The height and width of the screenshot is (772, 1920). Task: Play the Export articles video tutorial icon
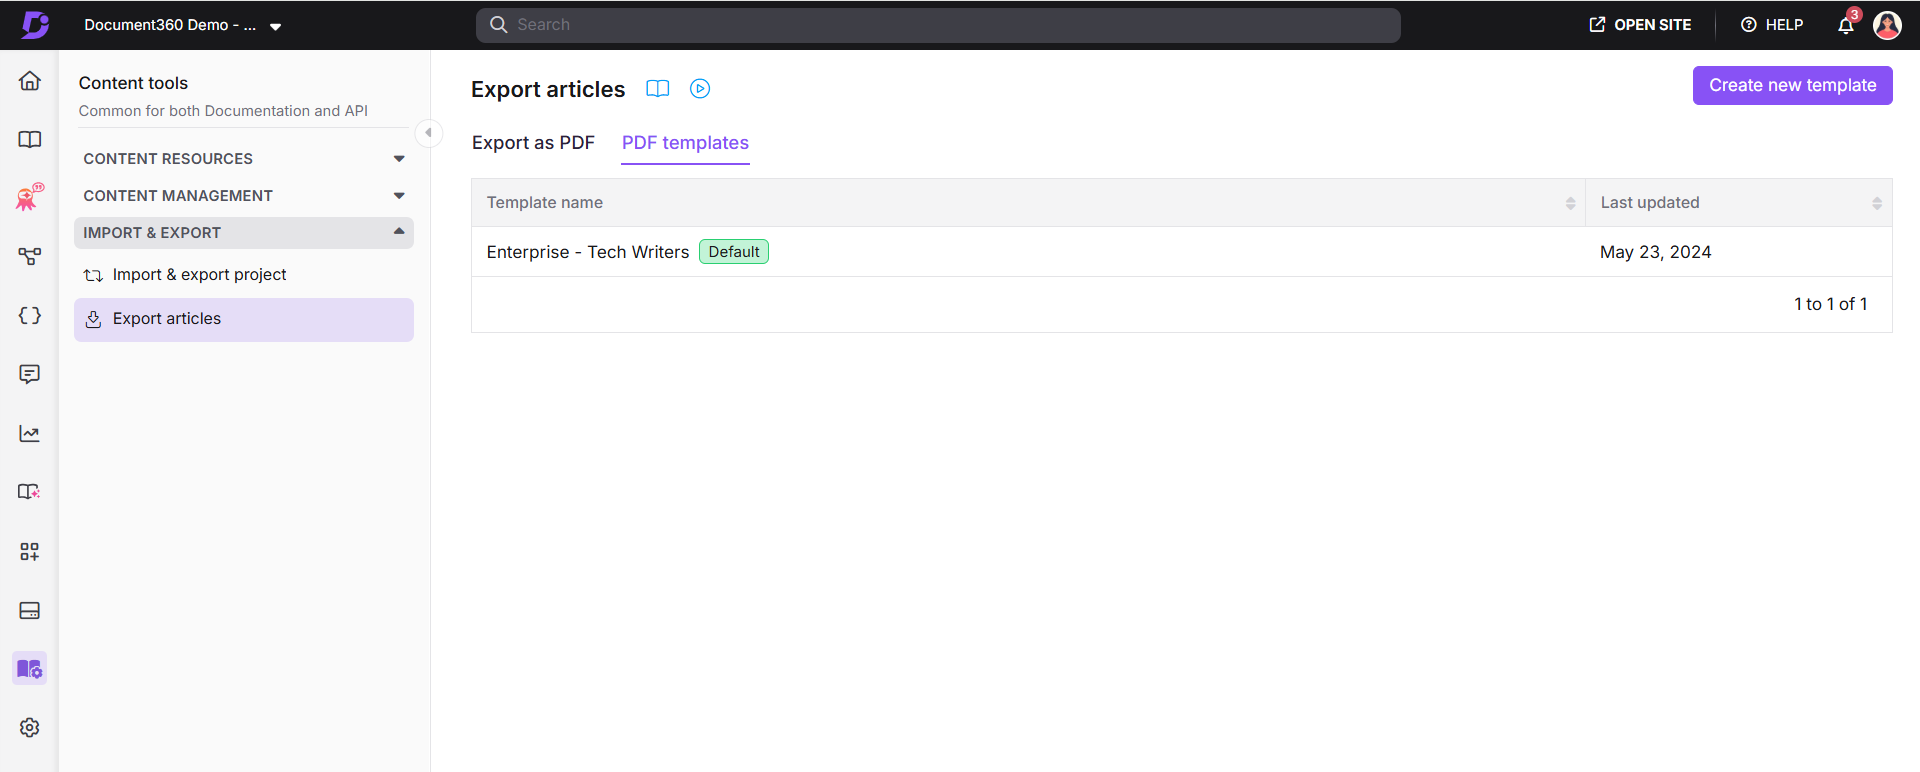coord(700,89)
